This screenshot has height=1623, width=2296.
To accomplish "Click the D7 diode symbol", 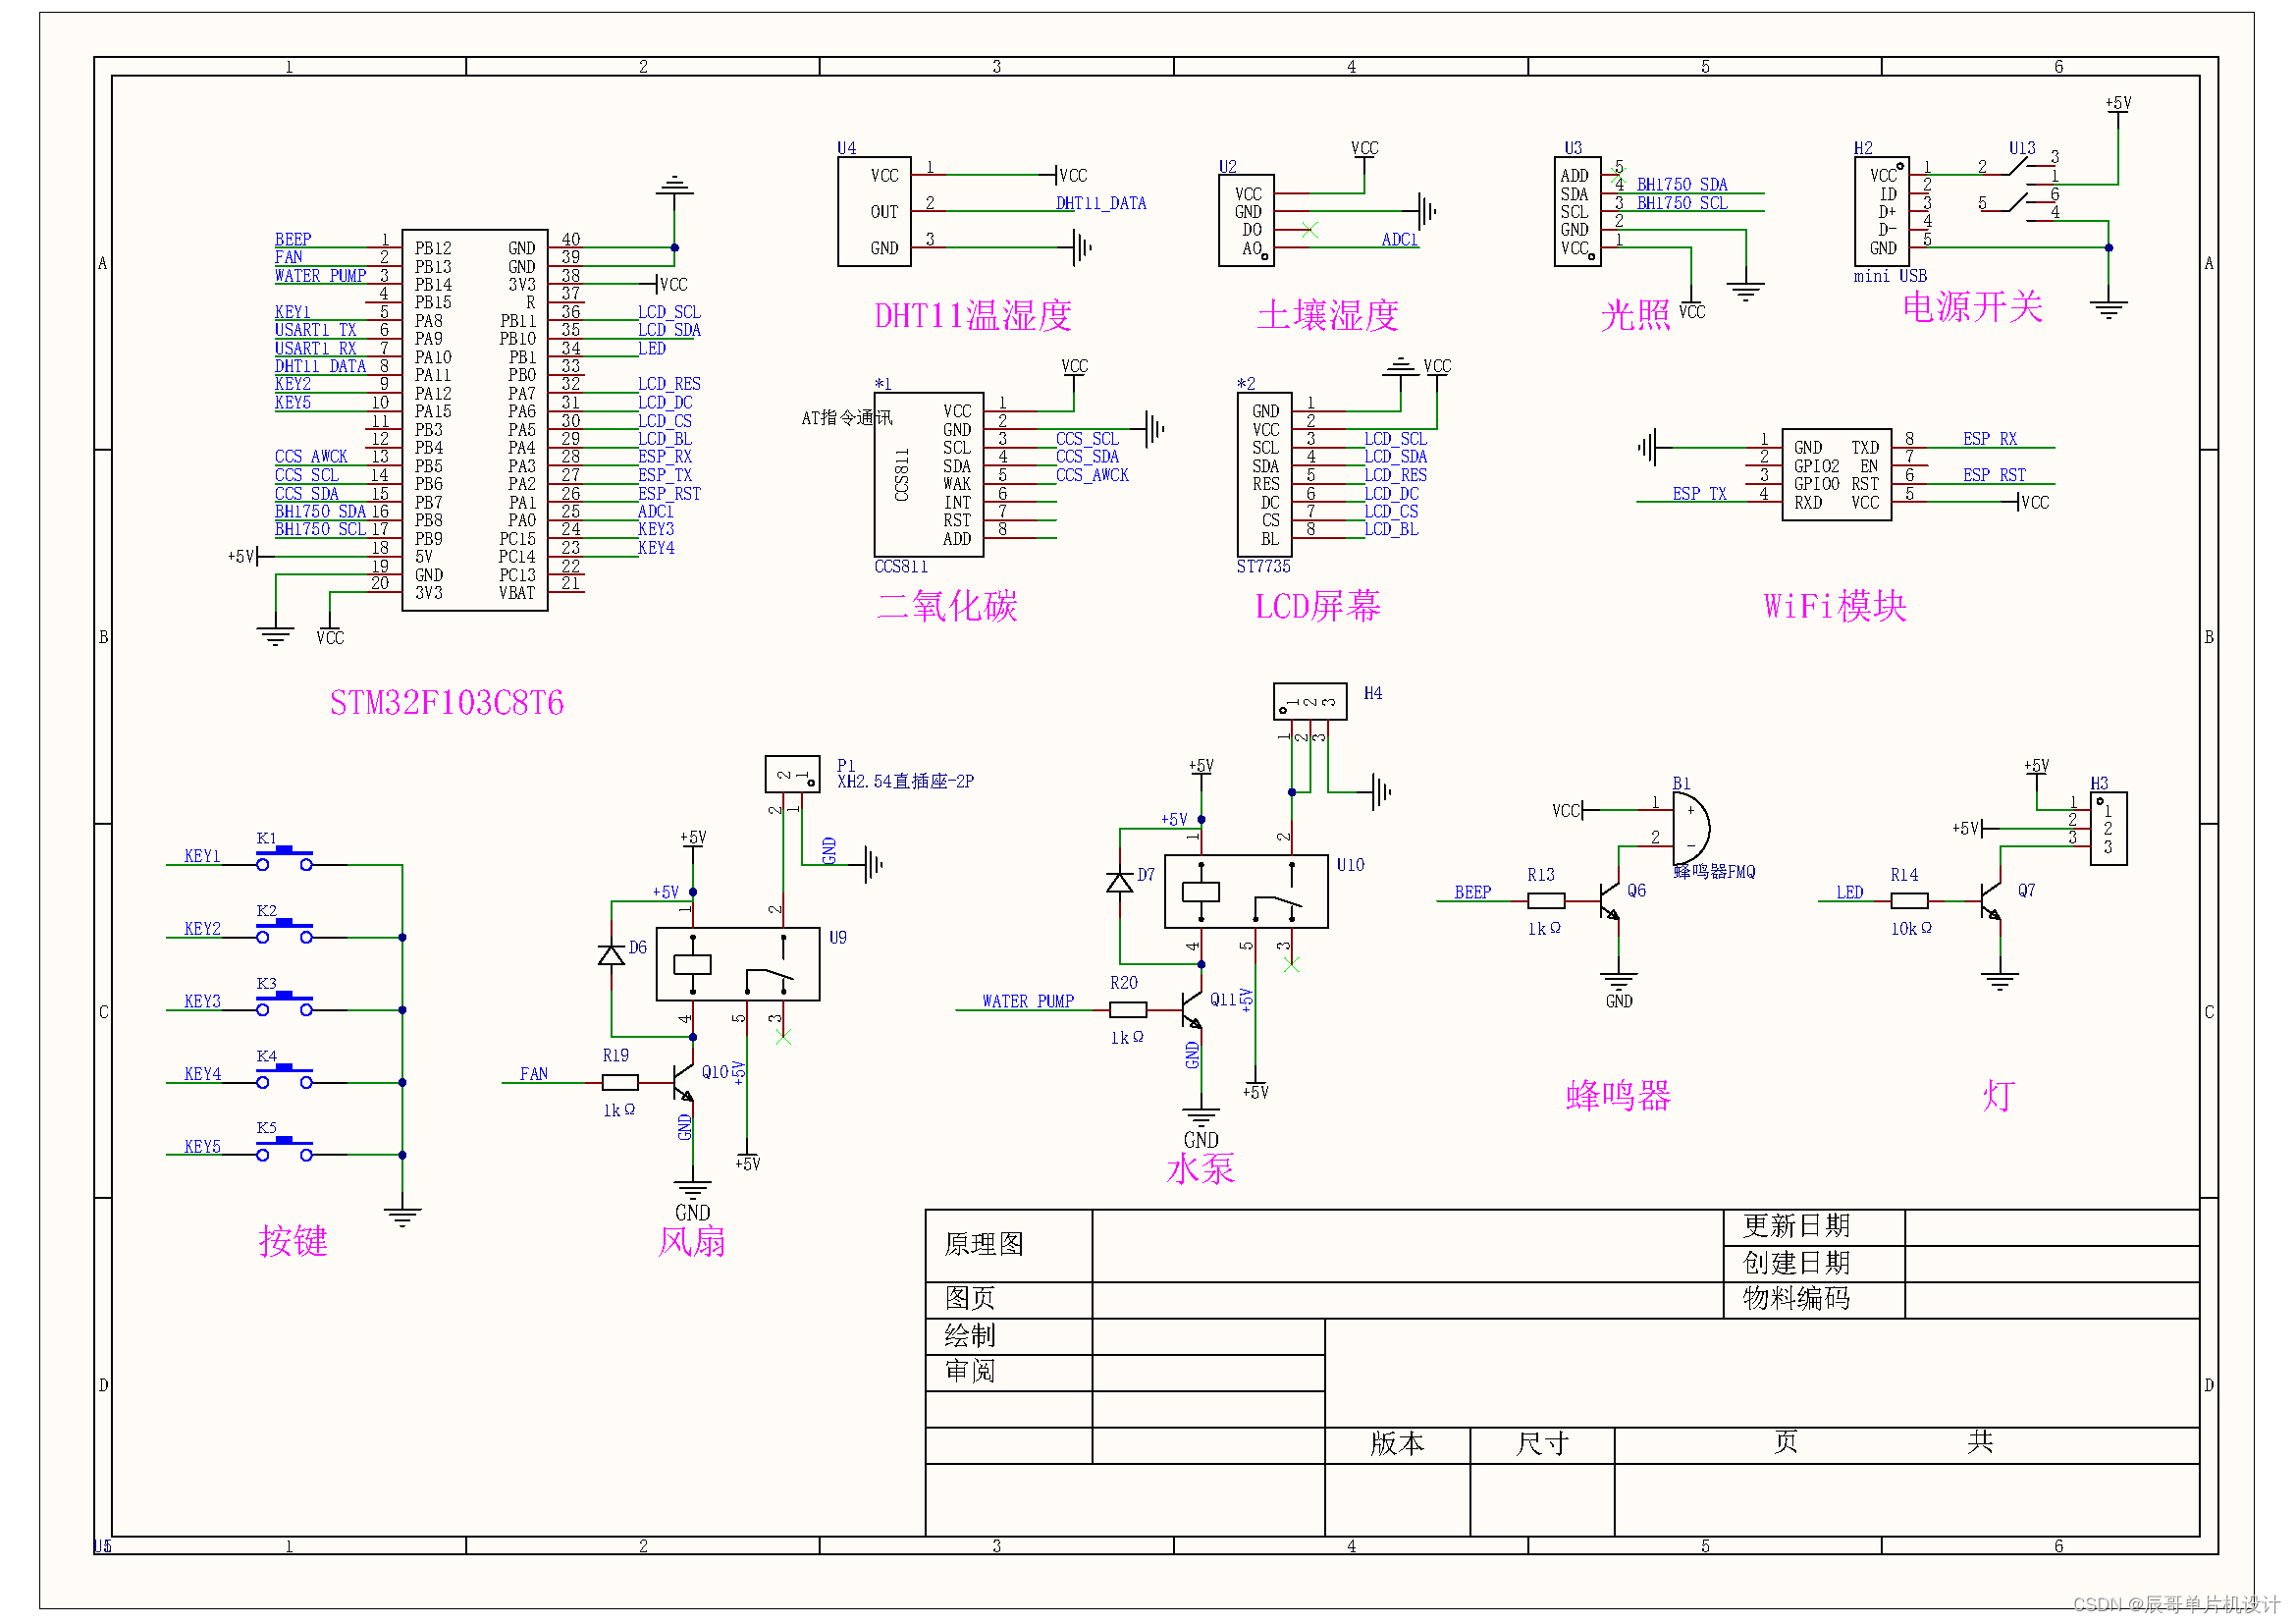I will coord(1119,882).
